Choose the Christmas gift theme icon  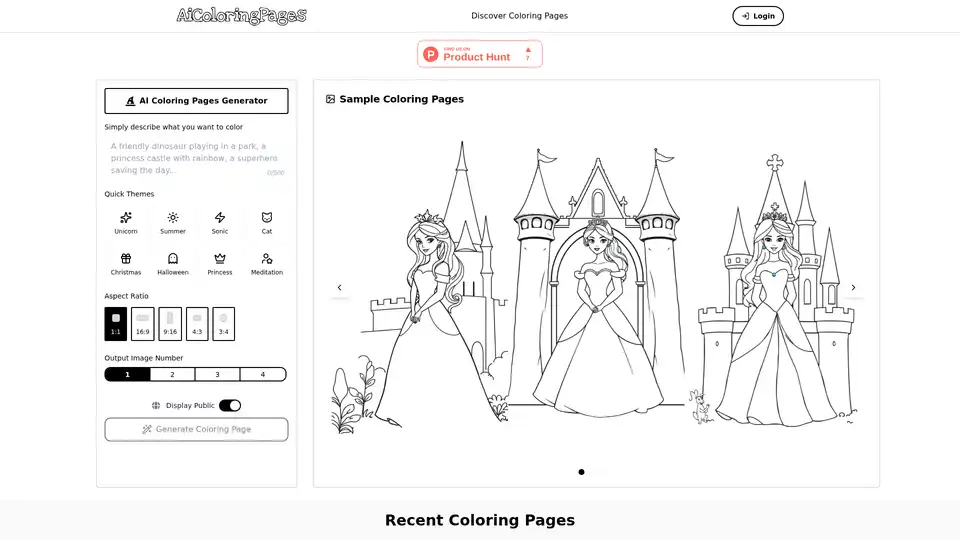pos(126,259)
